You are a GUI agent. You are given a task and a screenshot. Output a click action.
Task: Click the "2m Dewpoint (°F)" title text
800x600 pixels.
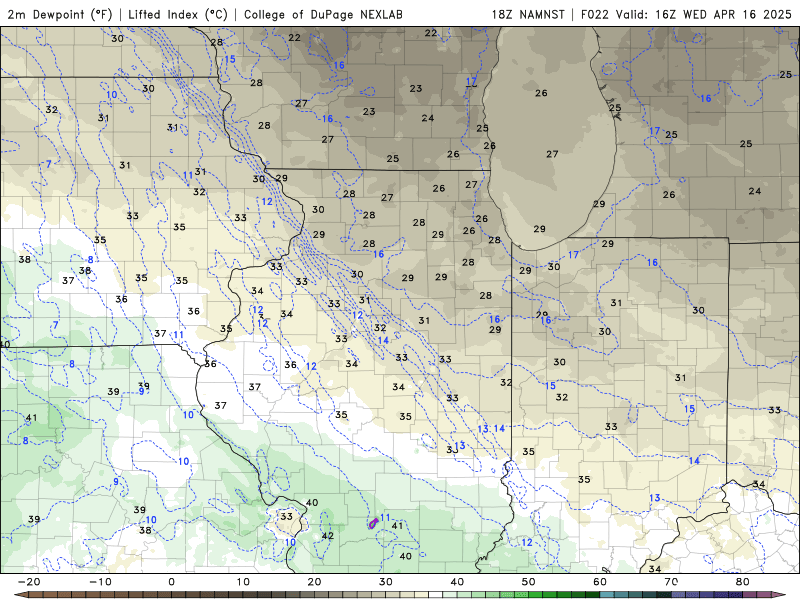pyautogui.click(x=60, y=14)
